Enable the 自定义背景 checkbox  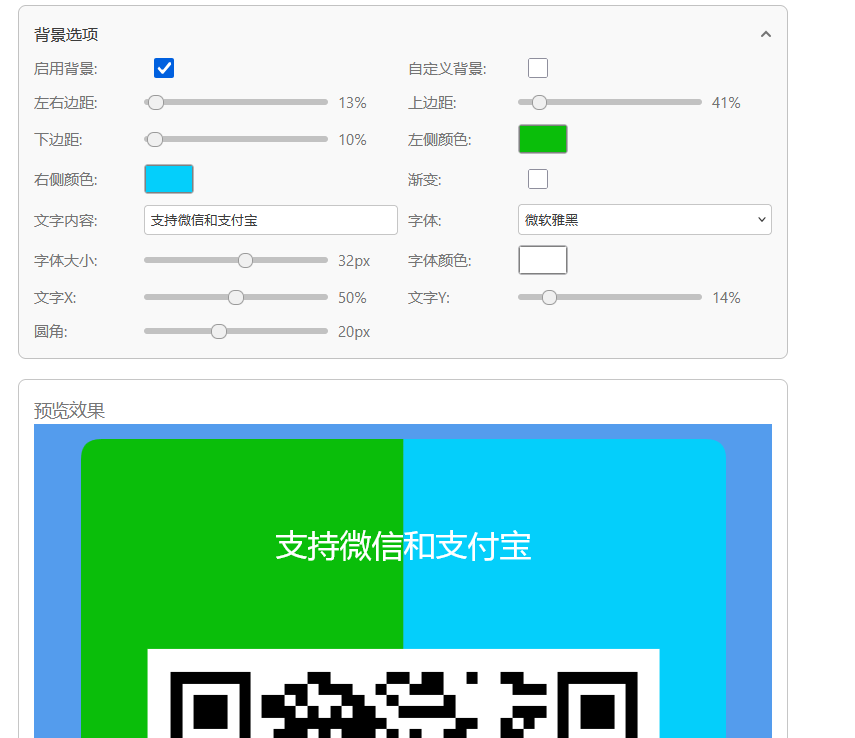(538, 68)
